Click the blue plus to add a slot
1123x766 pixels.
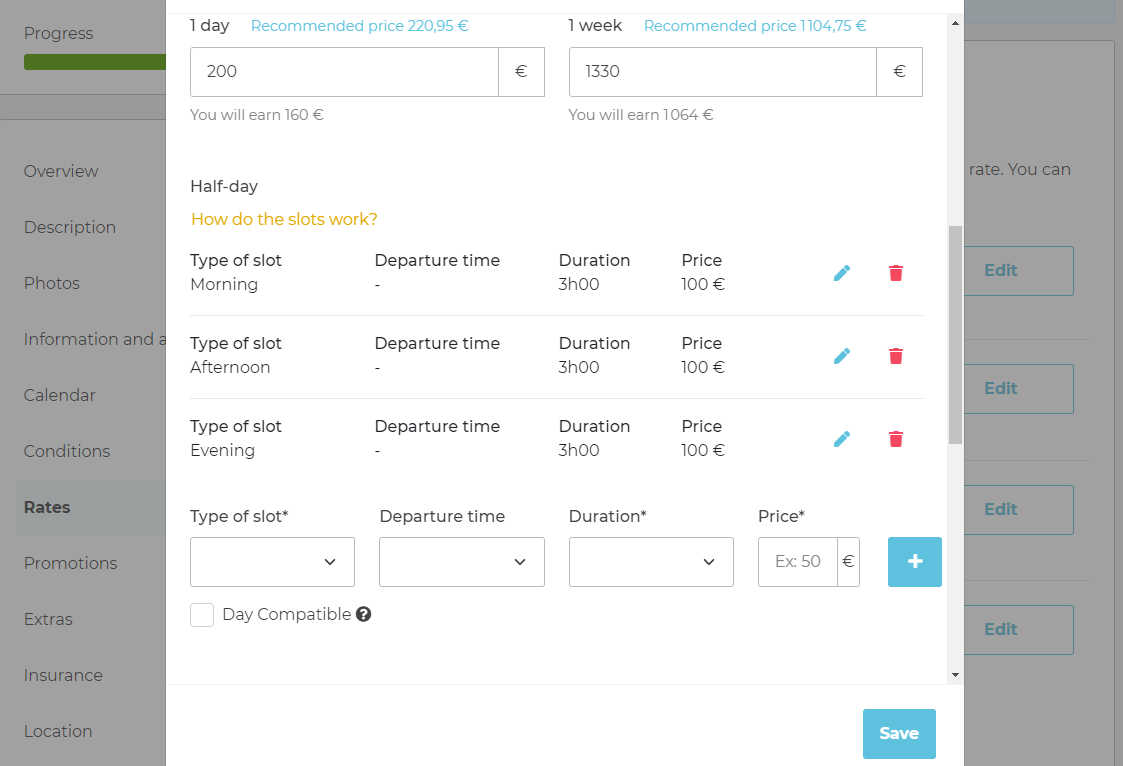click(914, 562)
